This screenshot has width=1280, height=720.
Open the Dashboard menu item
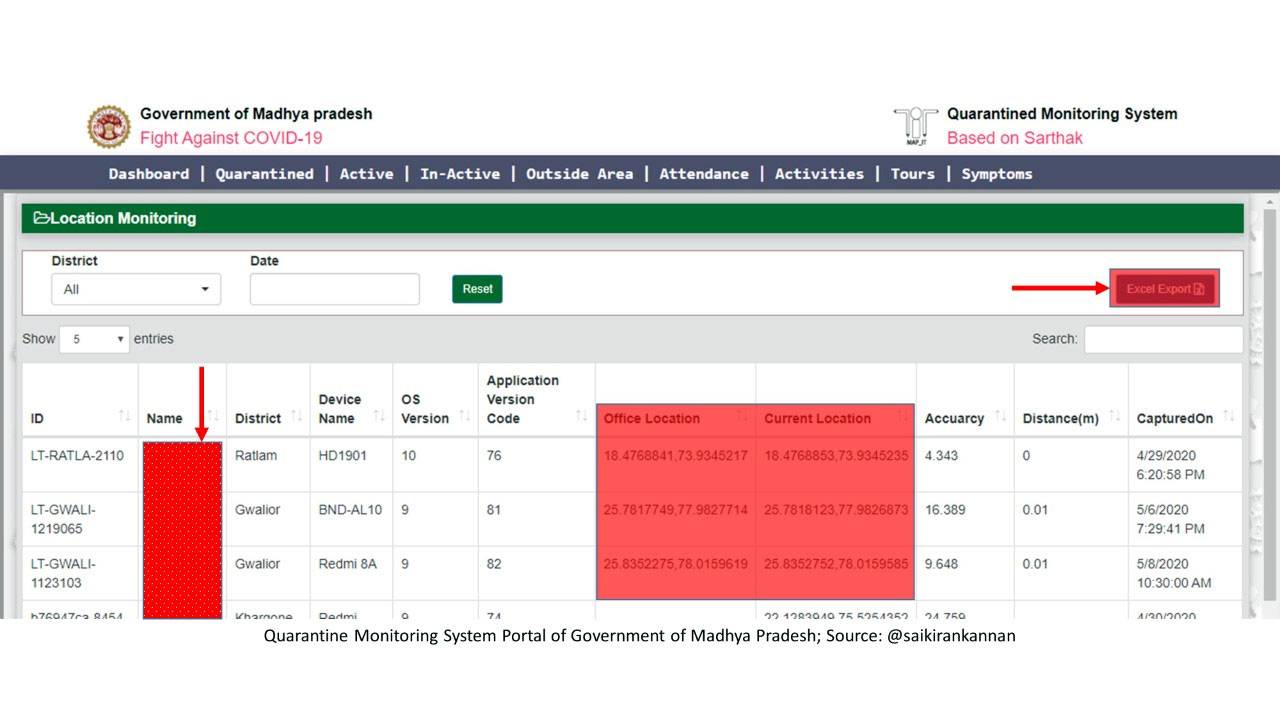coord(148,174)
